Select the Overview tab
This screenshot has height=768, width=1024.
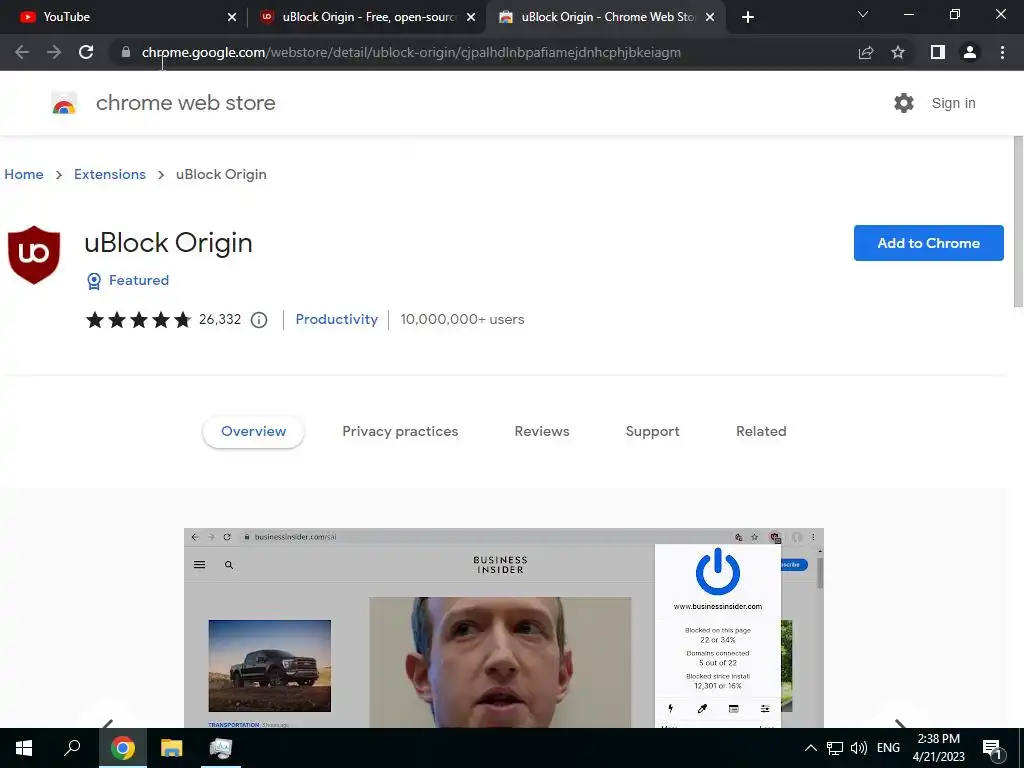click(253, 431)
